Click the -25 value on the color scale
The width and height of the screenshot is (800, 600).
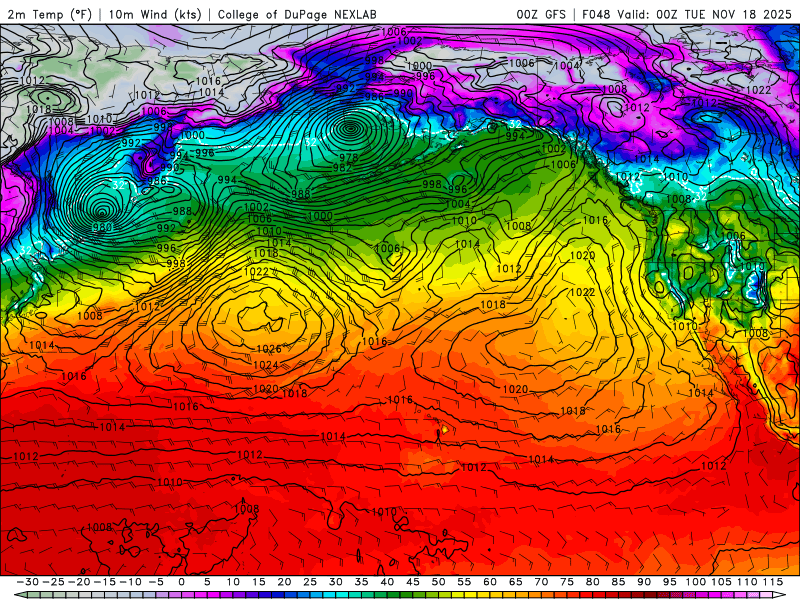pyautogui.click(x=54, y=582)
